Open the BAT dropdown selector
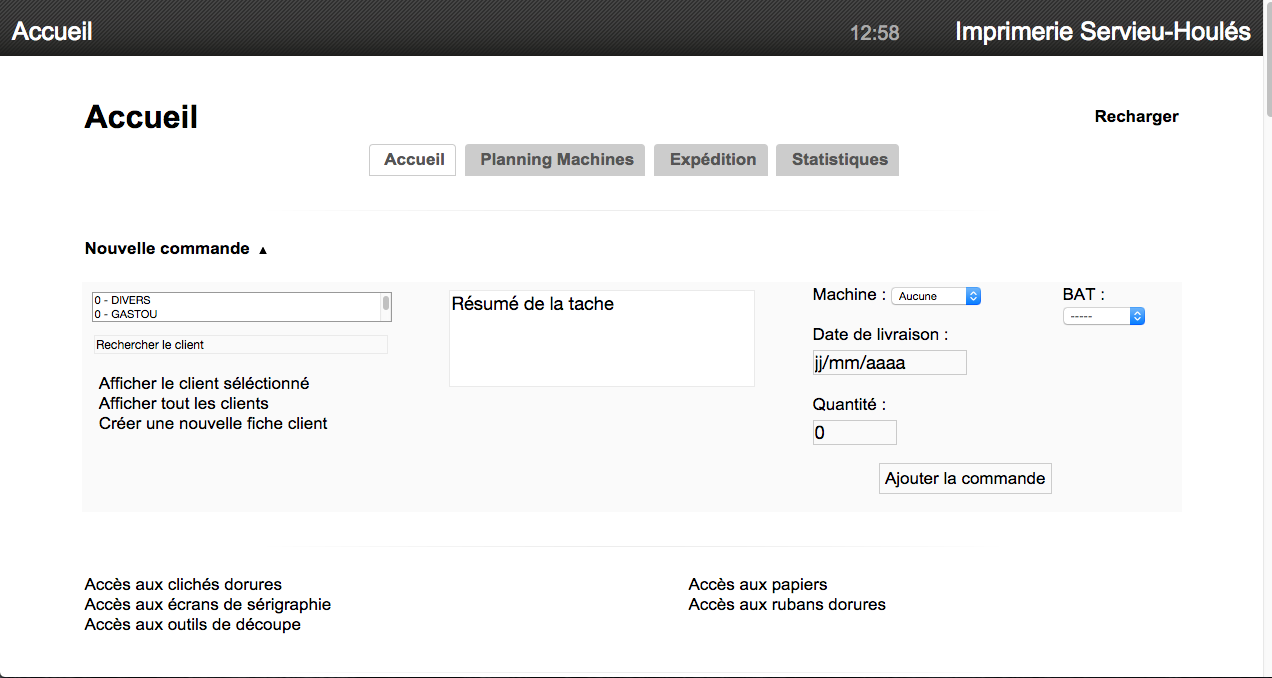1272x678 pixels. (1103, 316)
